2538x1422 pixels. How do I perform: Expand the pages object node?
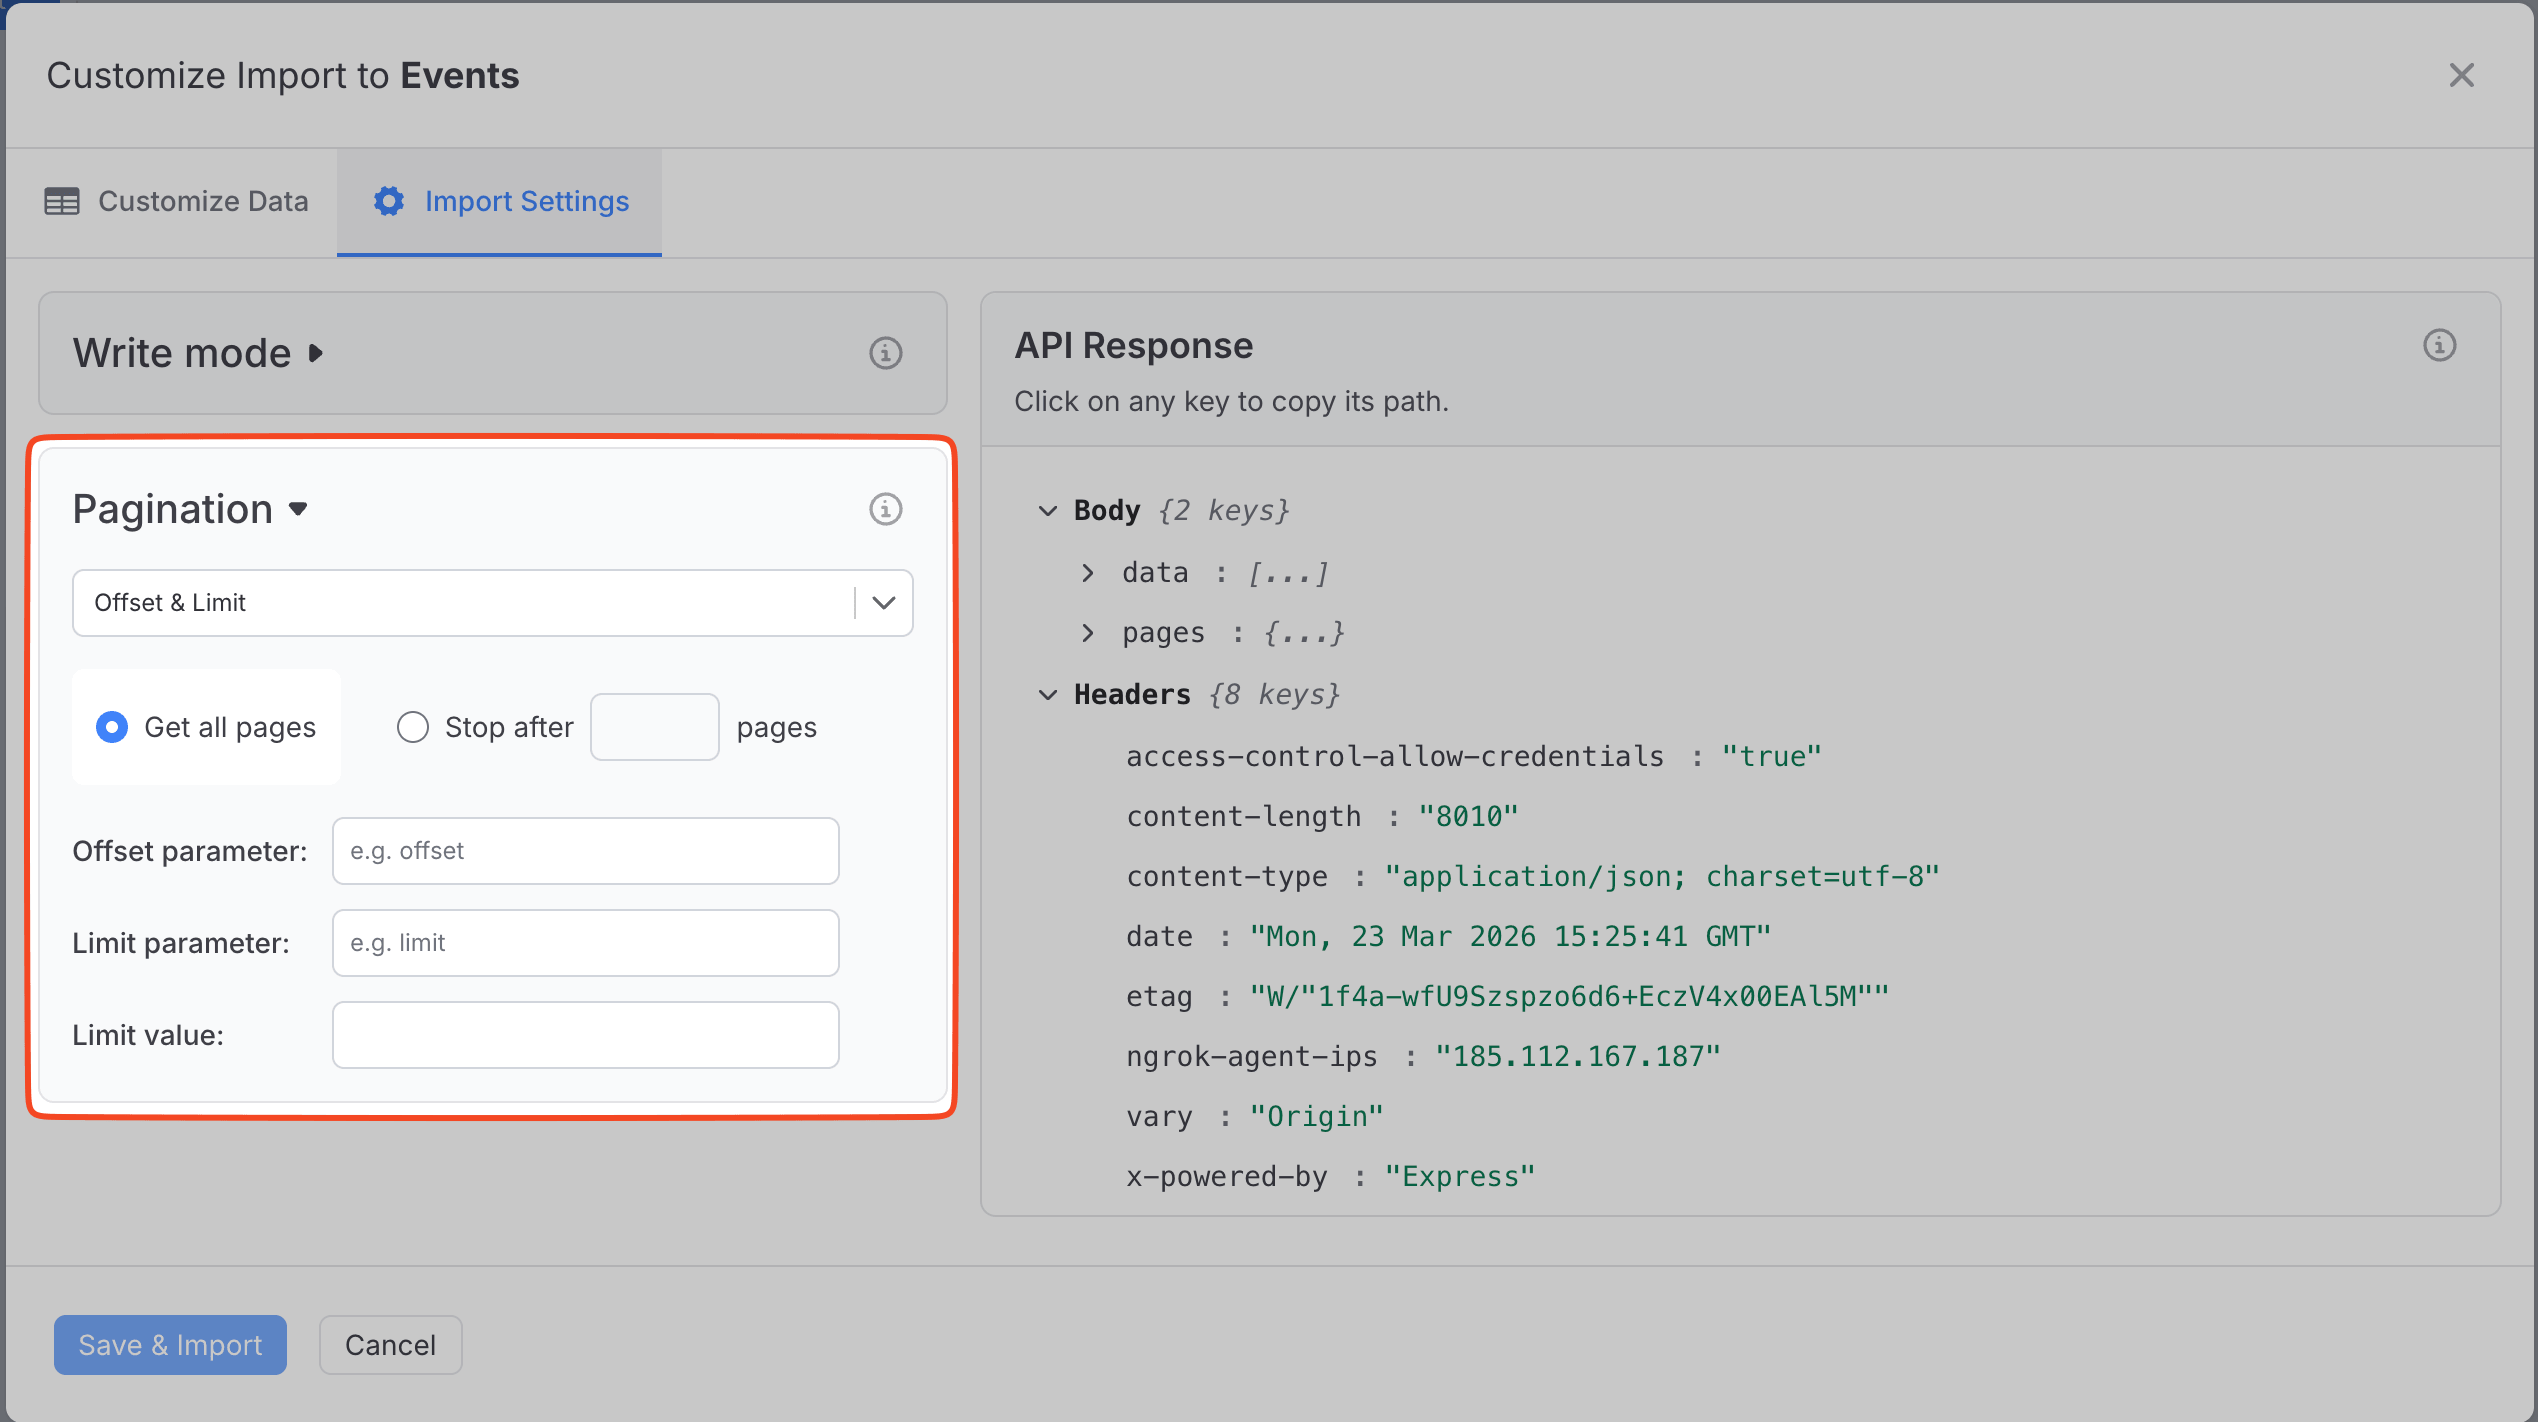(x=1088, y=633)
